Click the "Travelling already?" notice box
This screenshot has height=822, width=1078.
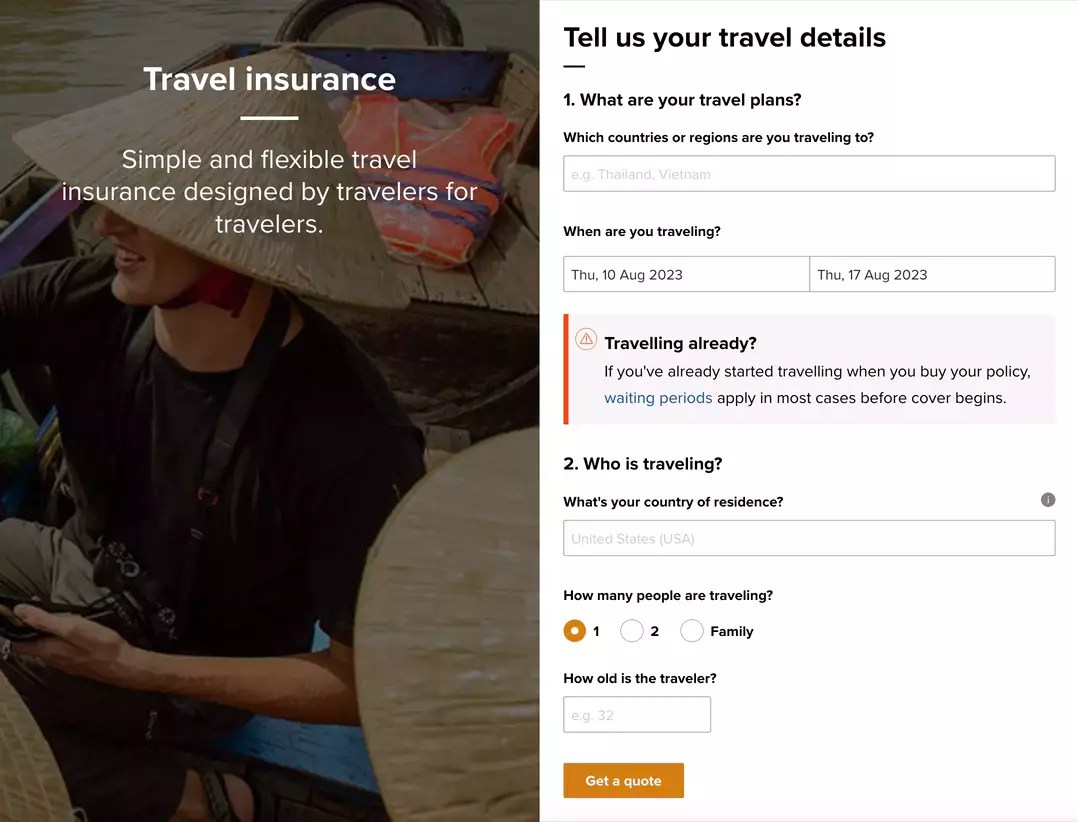click(x=810, y=368)
